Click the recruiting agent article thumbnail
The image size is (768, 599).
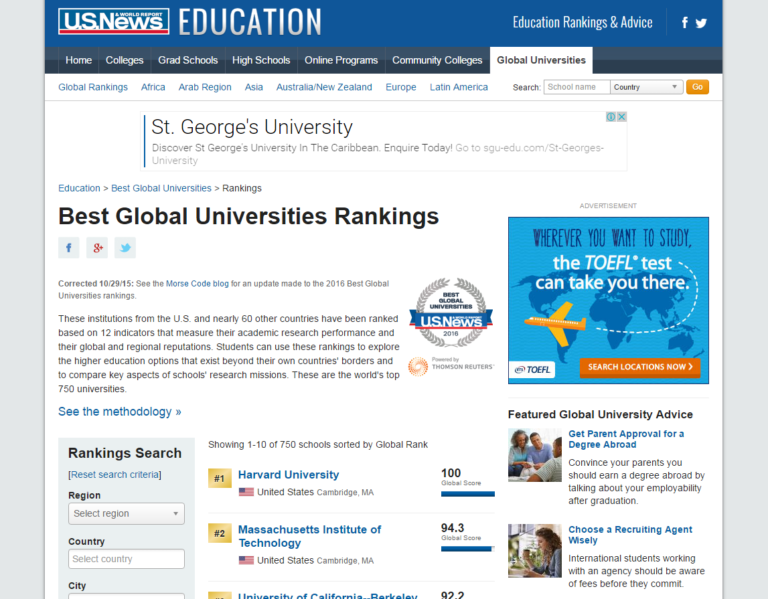click(535, 551)
